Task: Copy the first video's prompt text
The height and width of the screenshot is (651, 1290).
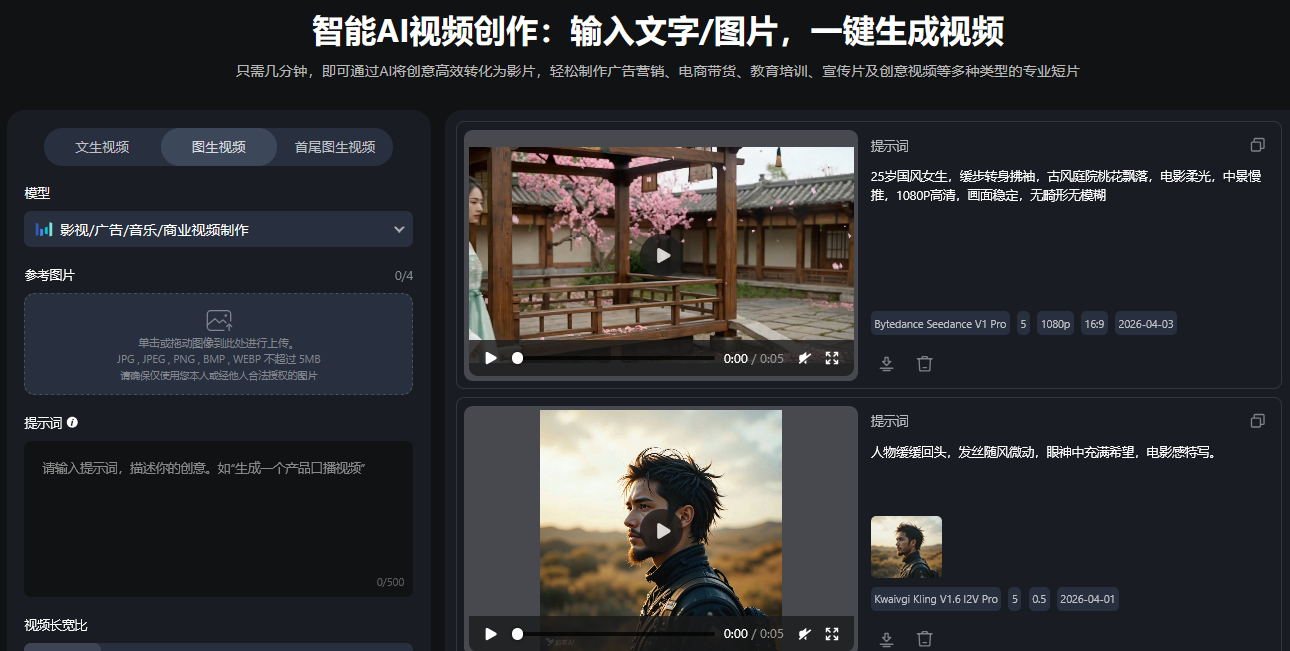Action: click(x=1257, y=145)
